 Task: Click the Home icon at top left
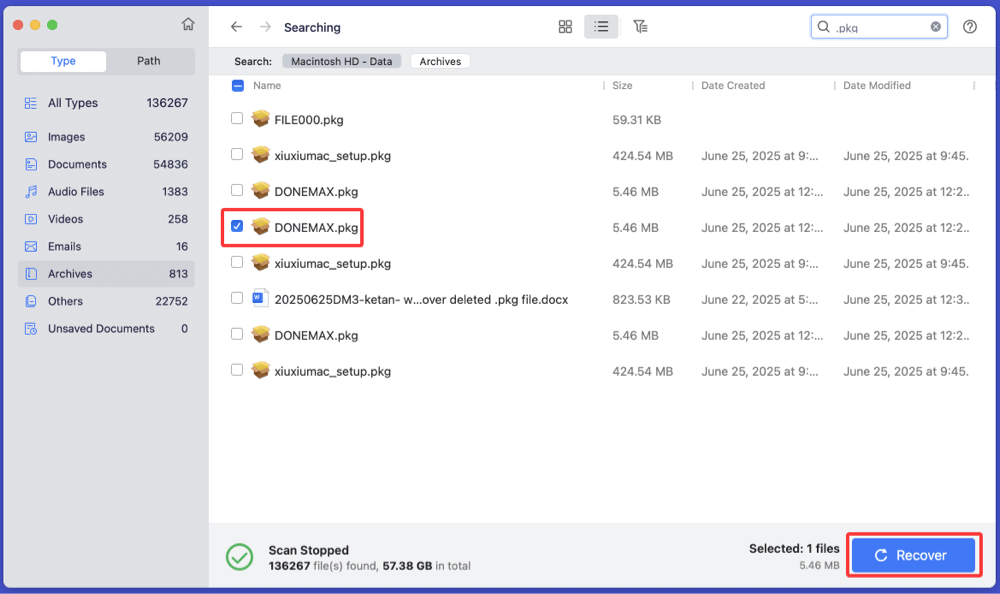tap(188, 23)
